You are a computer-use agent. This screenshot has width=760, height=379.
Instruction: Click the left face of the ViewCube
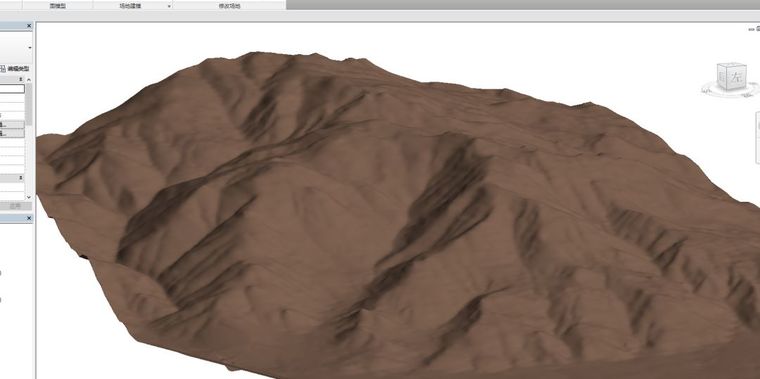point(736,77)
